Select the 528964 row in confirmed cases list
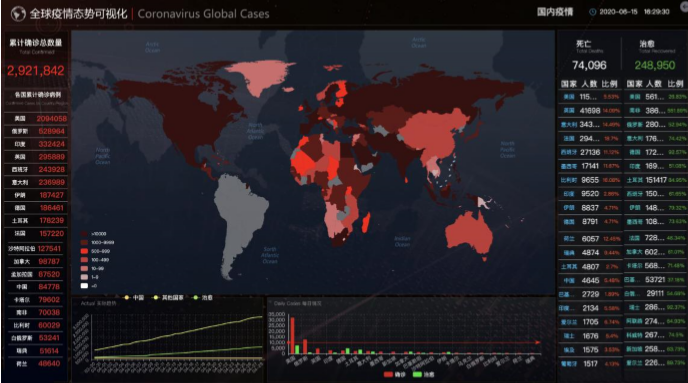 36,131
